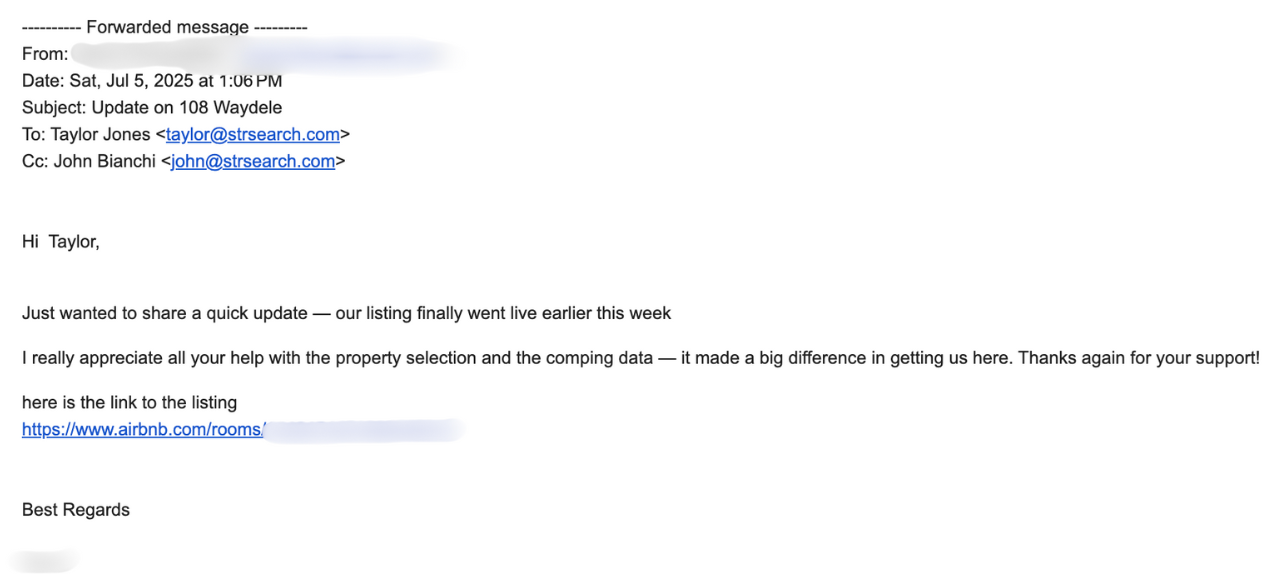The image size is (1276, 574).
Task: Click the 'Hi Taylor,' greeting
Action: click(61, 241)
